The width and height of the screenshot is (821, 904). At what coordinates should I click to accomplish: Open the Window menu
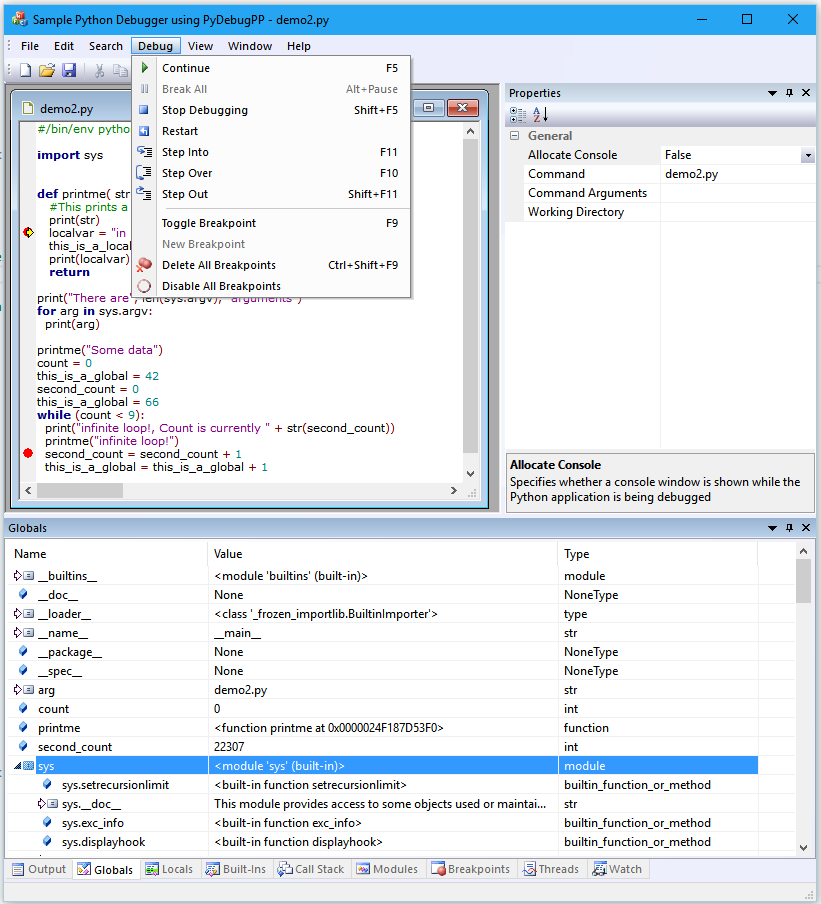tap(250, 46)
